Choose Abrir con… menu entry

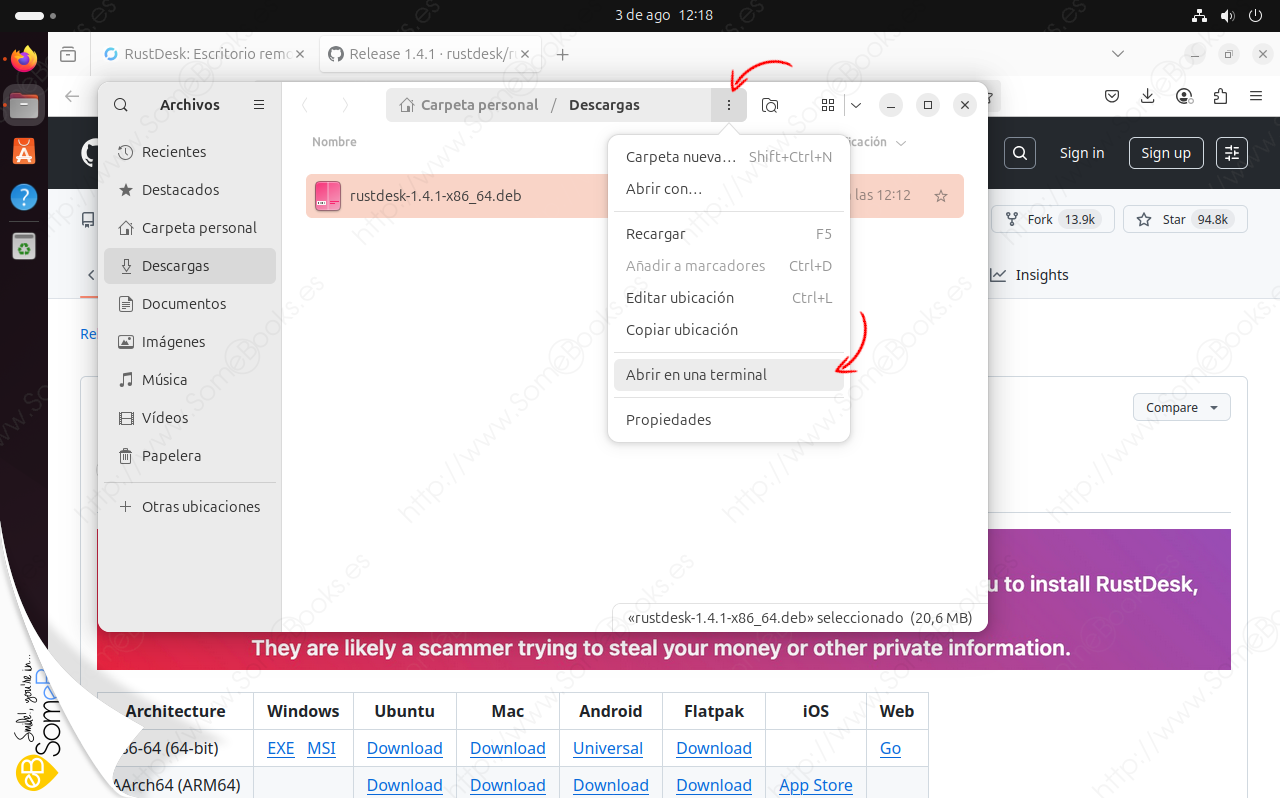(x=729, y=189)
